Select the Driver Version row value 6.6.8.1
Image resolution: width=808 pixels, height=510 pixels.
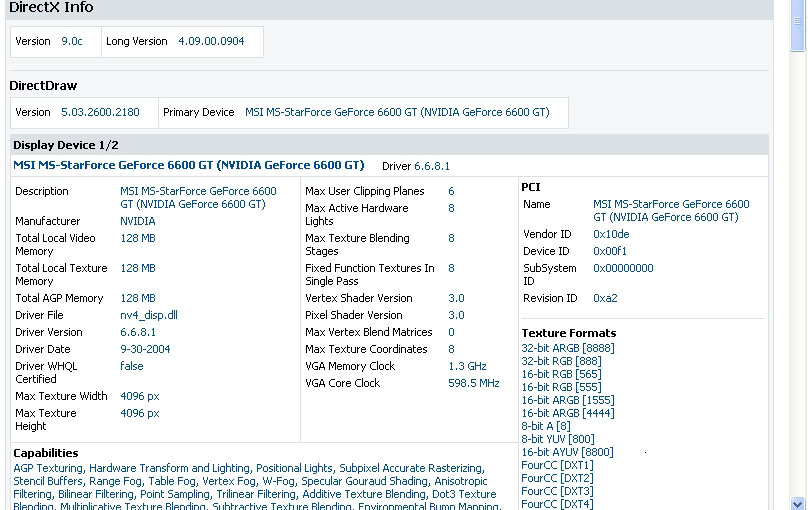click(138, 332)
